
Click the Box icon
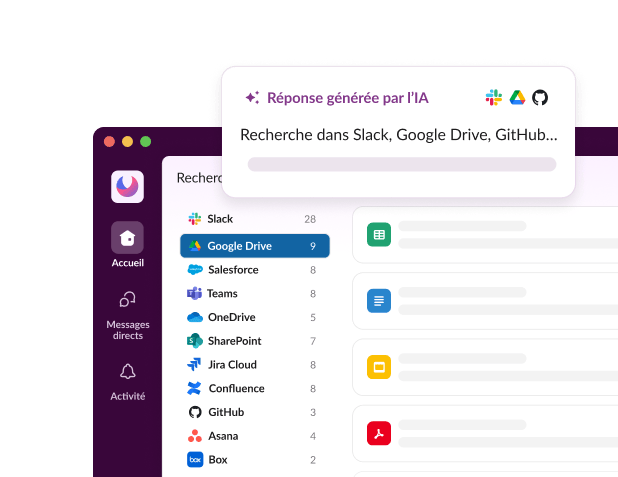195,460
